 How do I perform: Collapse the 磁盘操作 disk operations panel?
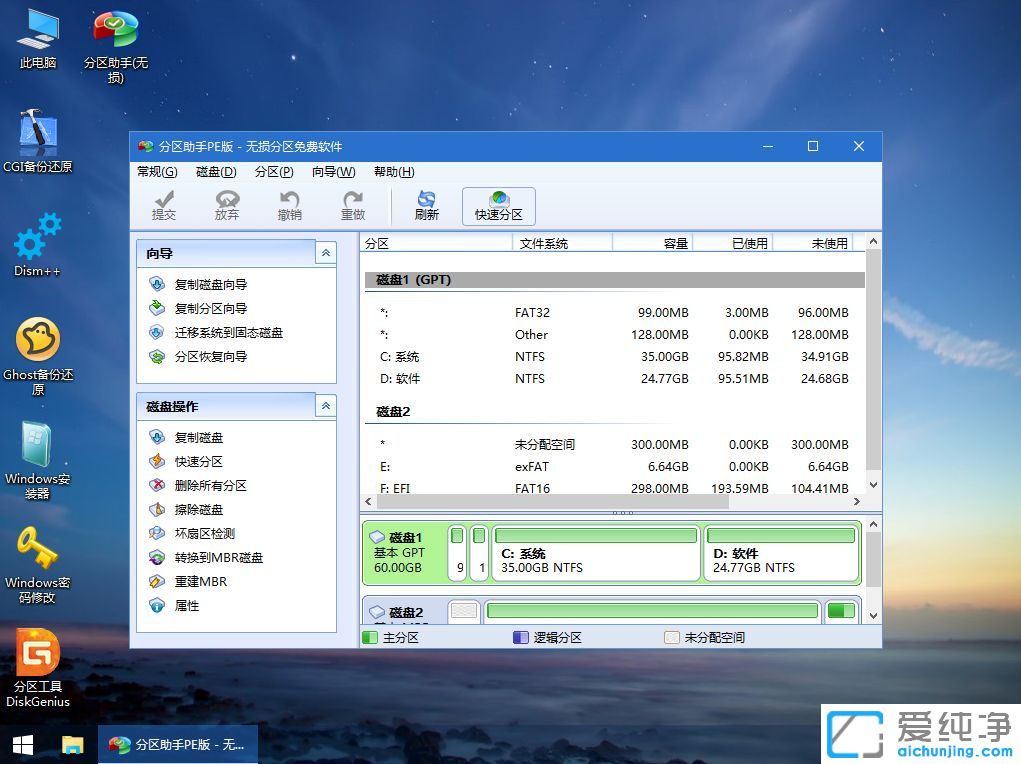325,406
